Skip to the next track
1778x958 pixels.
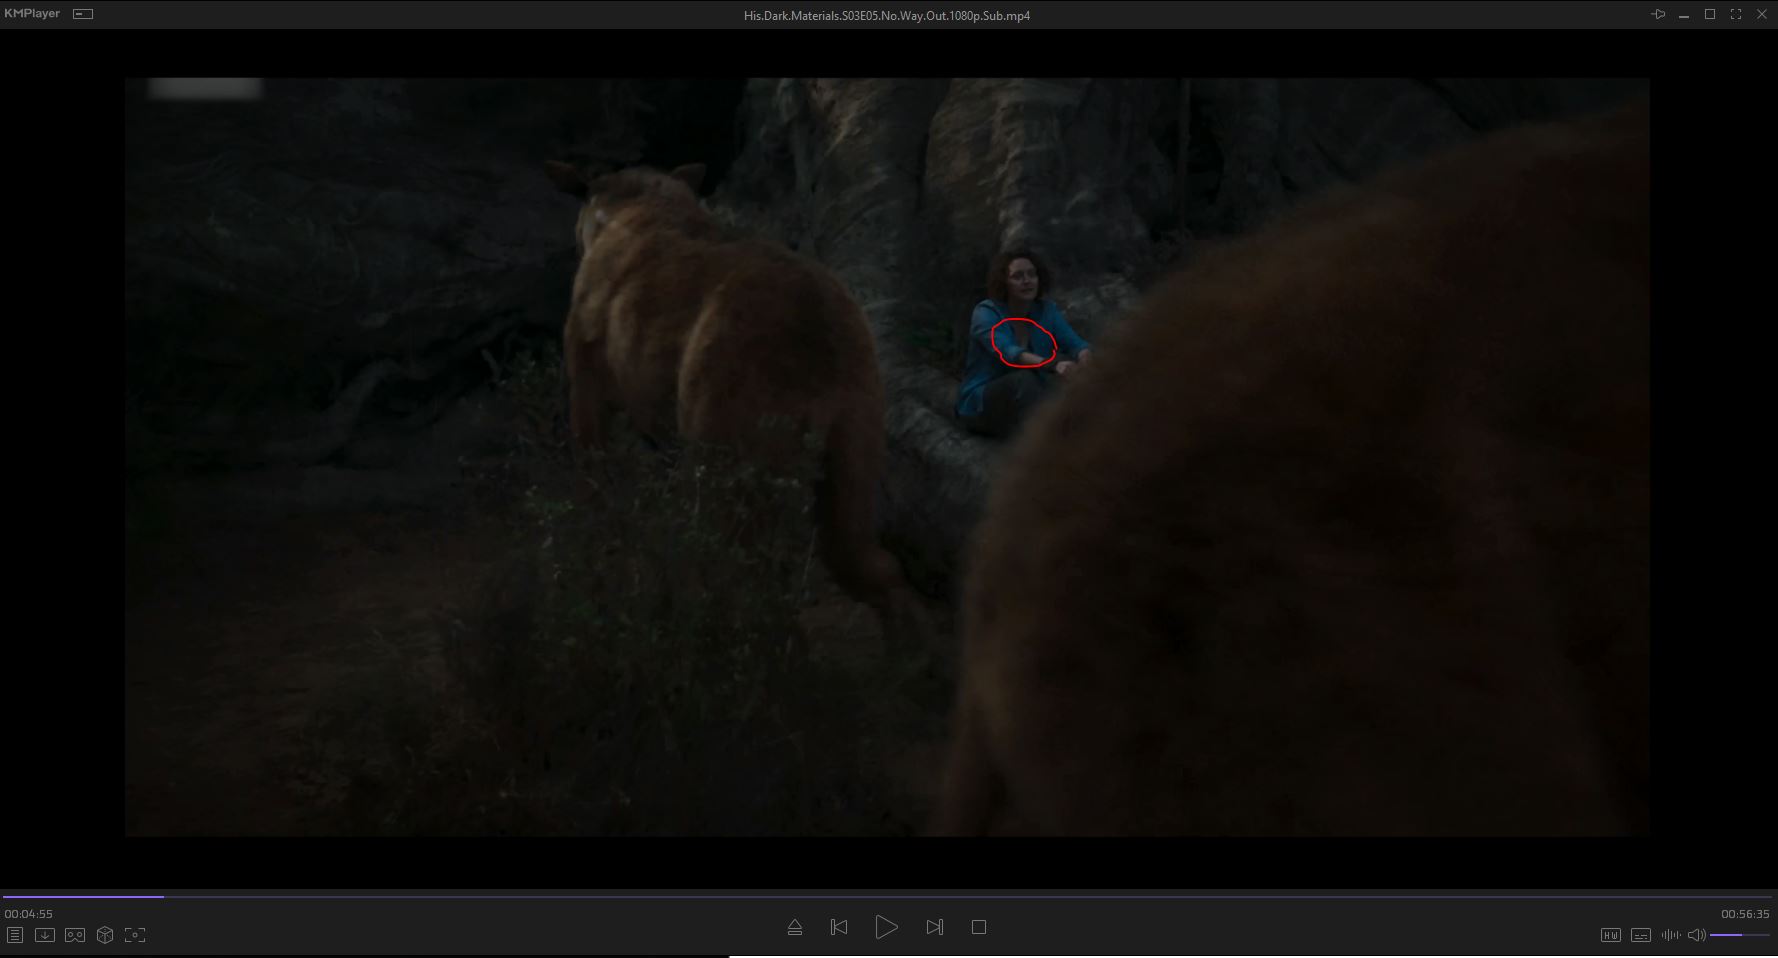(x=934, y=927)
